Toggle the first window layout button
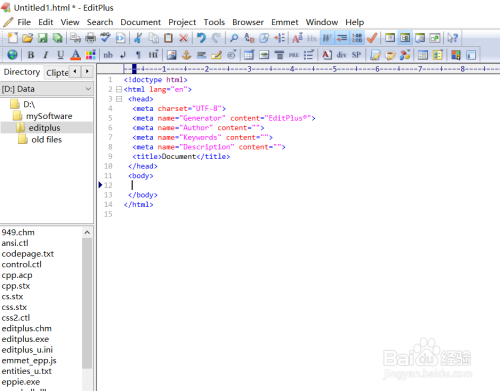 tap(390, 38)
